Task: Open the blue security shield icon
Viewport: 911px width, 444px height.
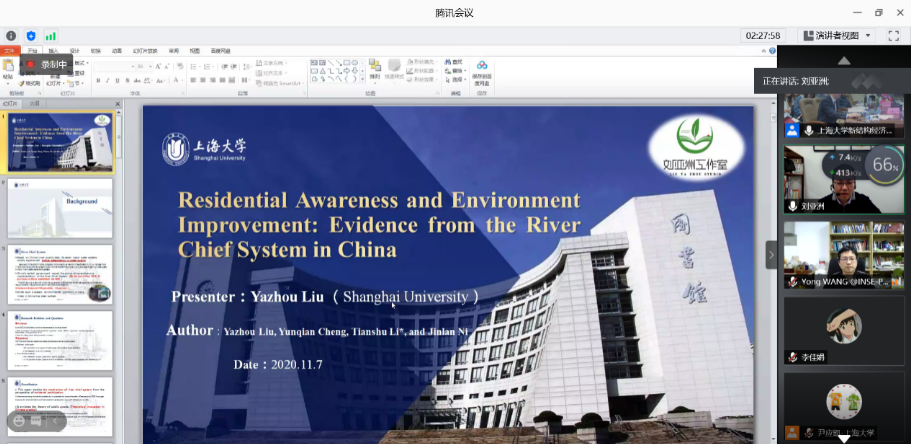Action: (31, 36)
